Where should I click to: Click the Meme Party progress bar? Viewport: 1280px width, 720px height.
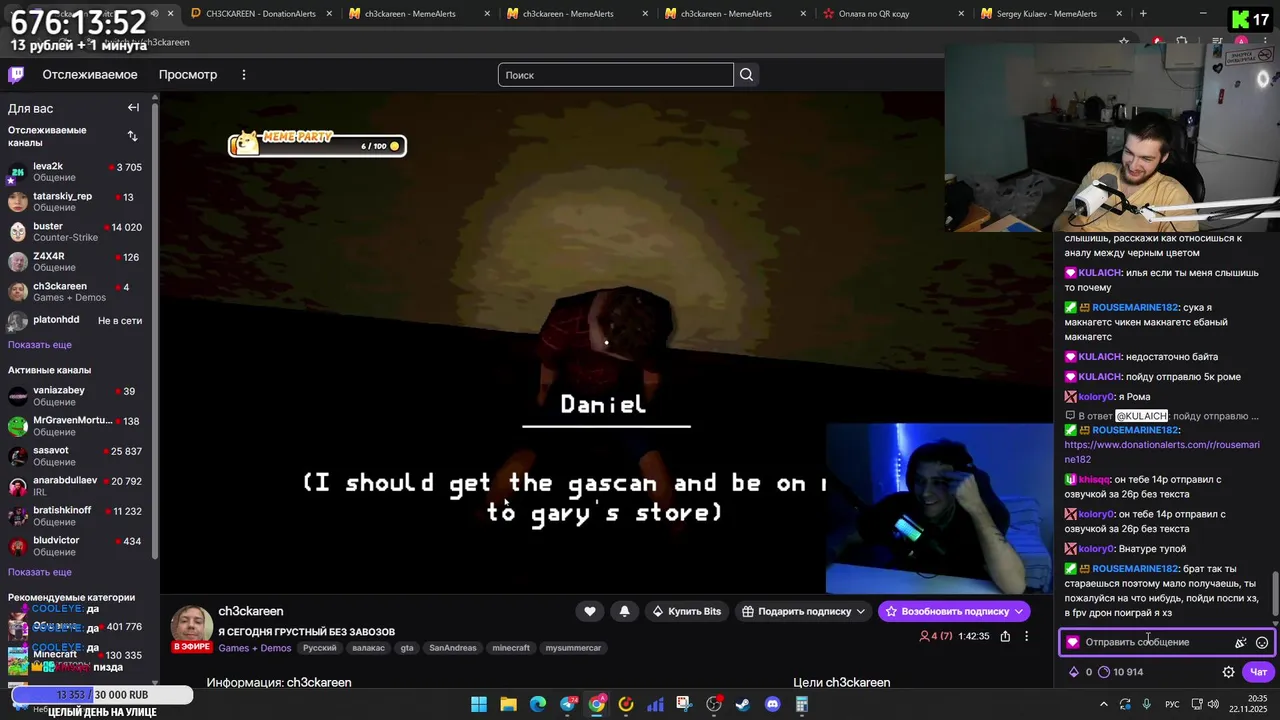tap(318, 145)
